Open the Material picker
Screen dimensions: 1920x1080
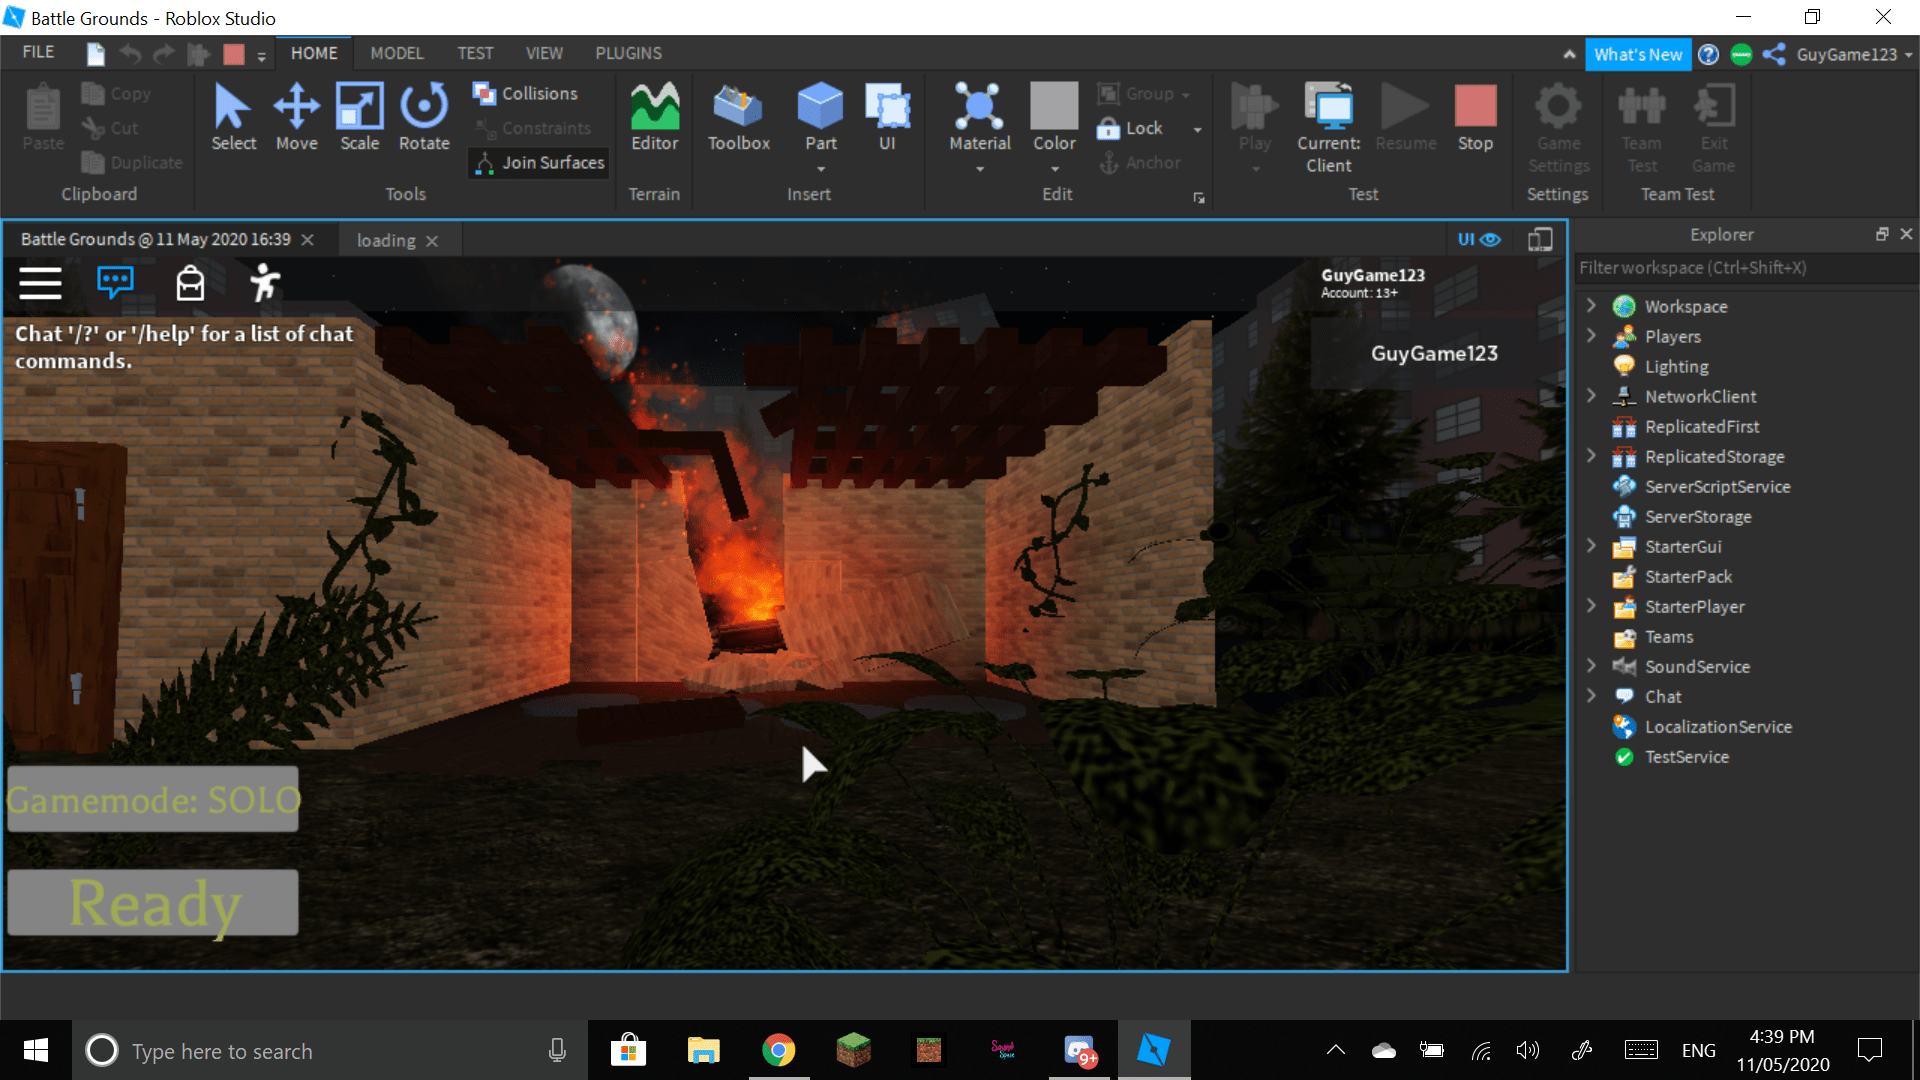[x=979, y=118]
